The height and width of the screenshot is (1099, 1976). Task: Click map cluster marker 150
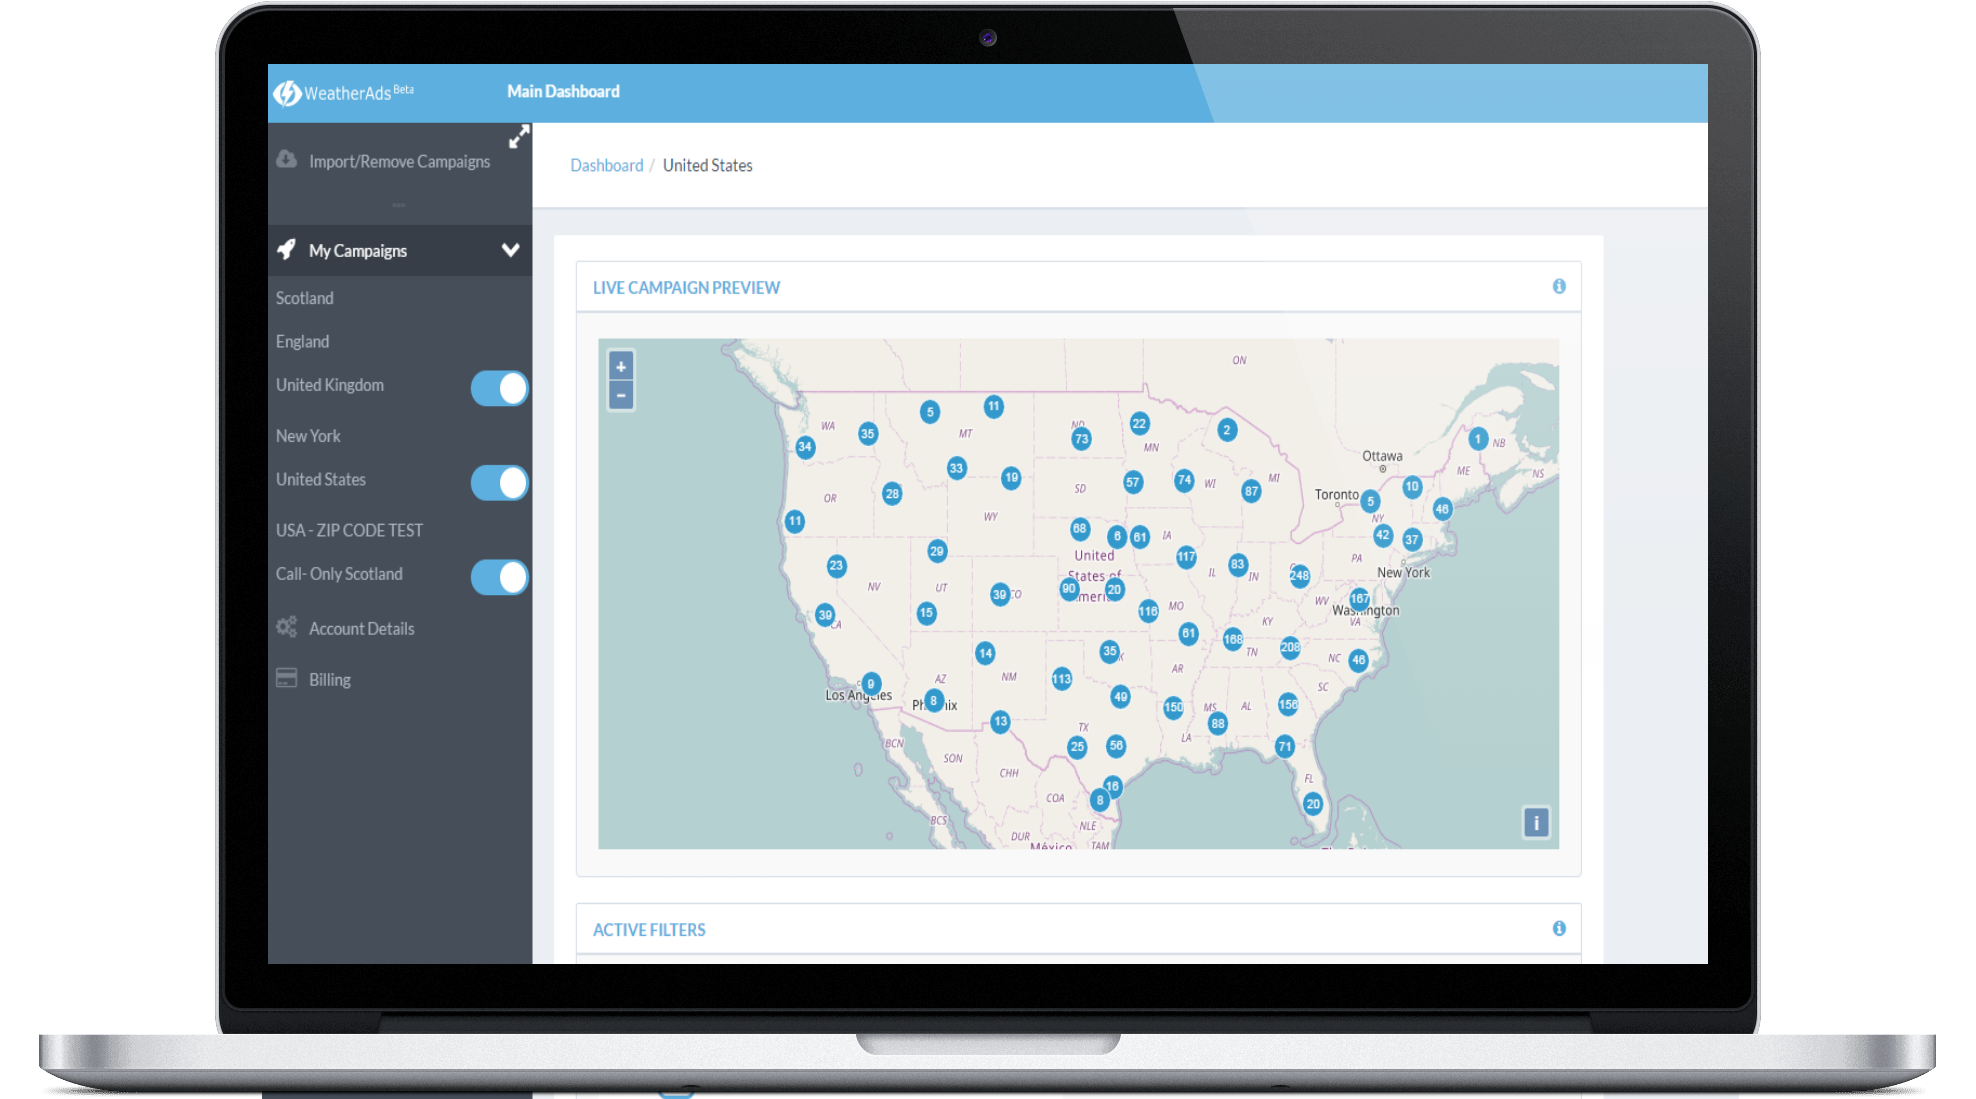[1174, 707]
